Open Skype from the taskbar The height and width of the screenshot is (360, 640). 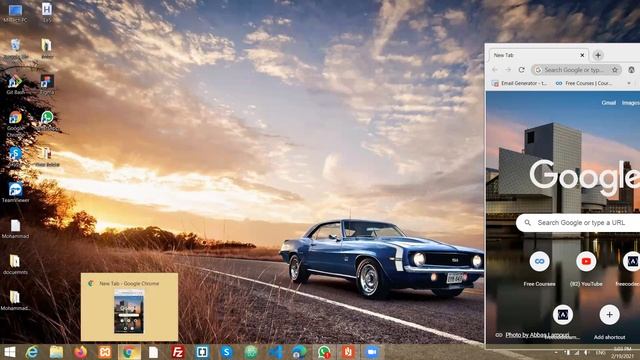coord(227,352)
